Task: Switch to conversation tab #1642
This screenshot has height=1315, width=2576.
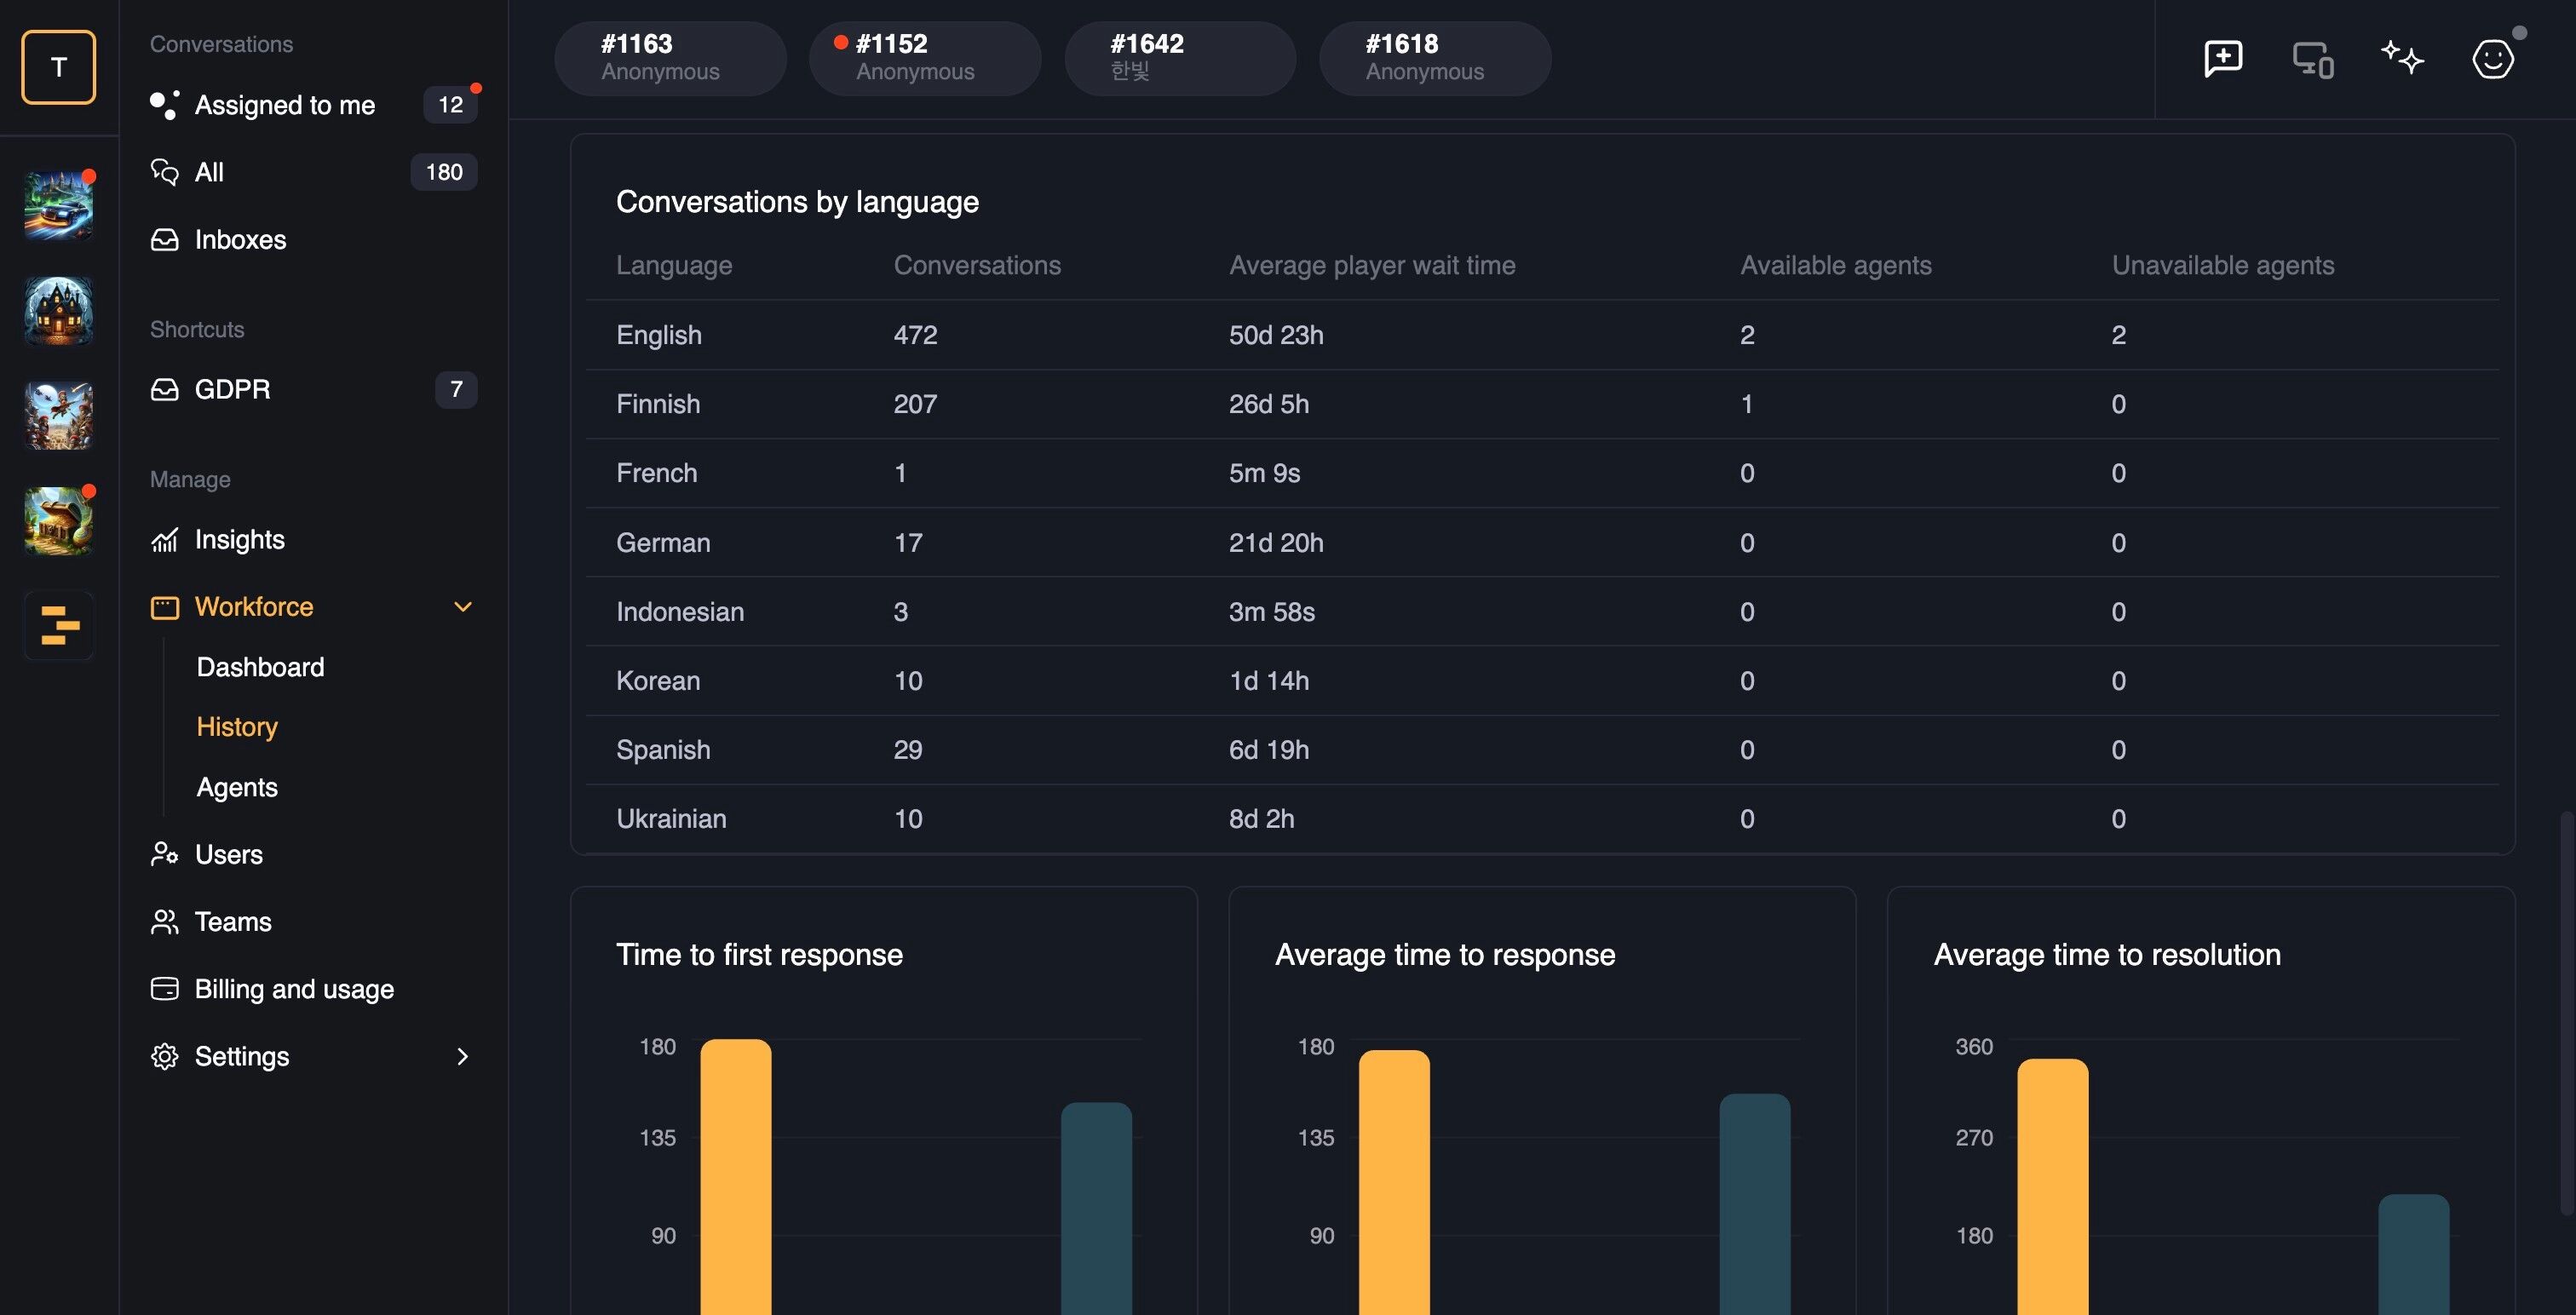Action: (1180, 58)
